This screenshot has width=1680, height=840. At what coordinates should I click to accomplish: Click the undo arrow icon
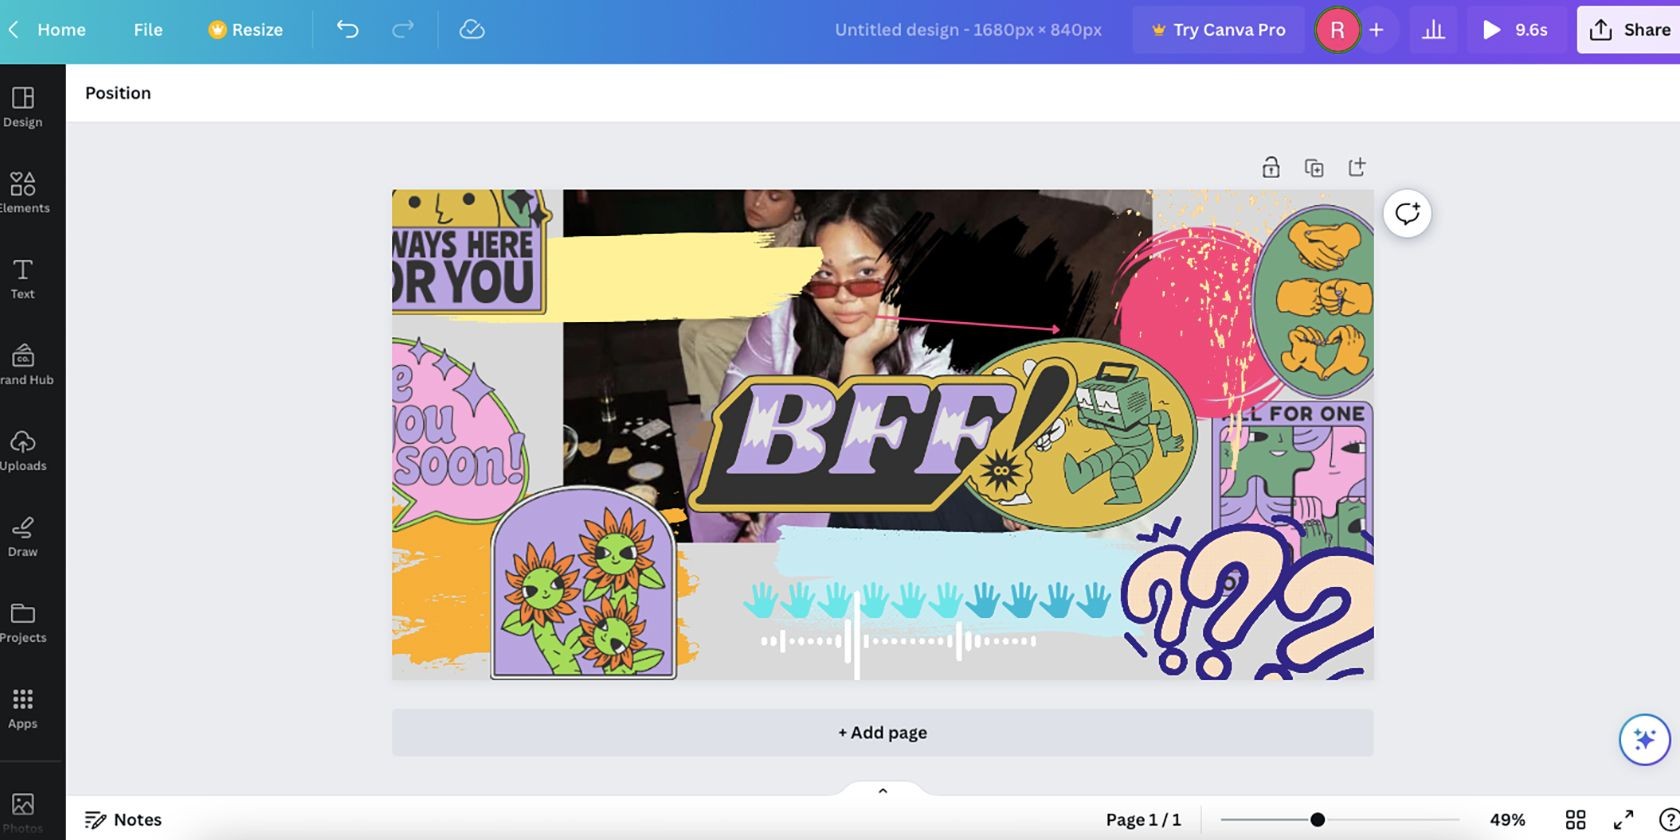point(347,30)
